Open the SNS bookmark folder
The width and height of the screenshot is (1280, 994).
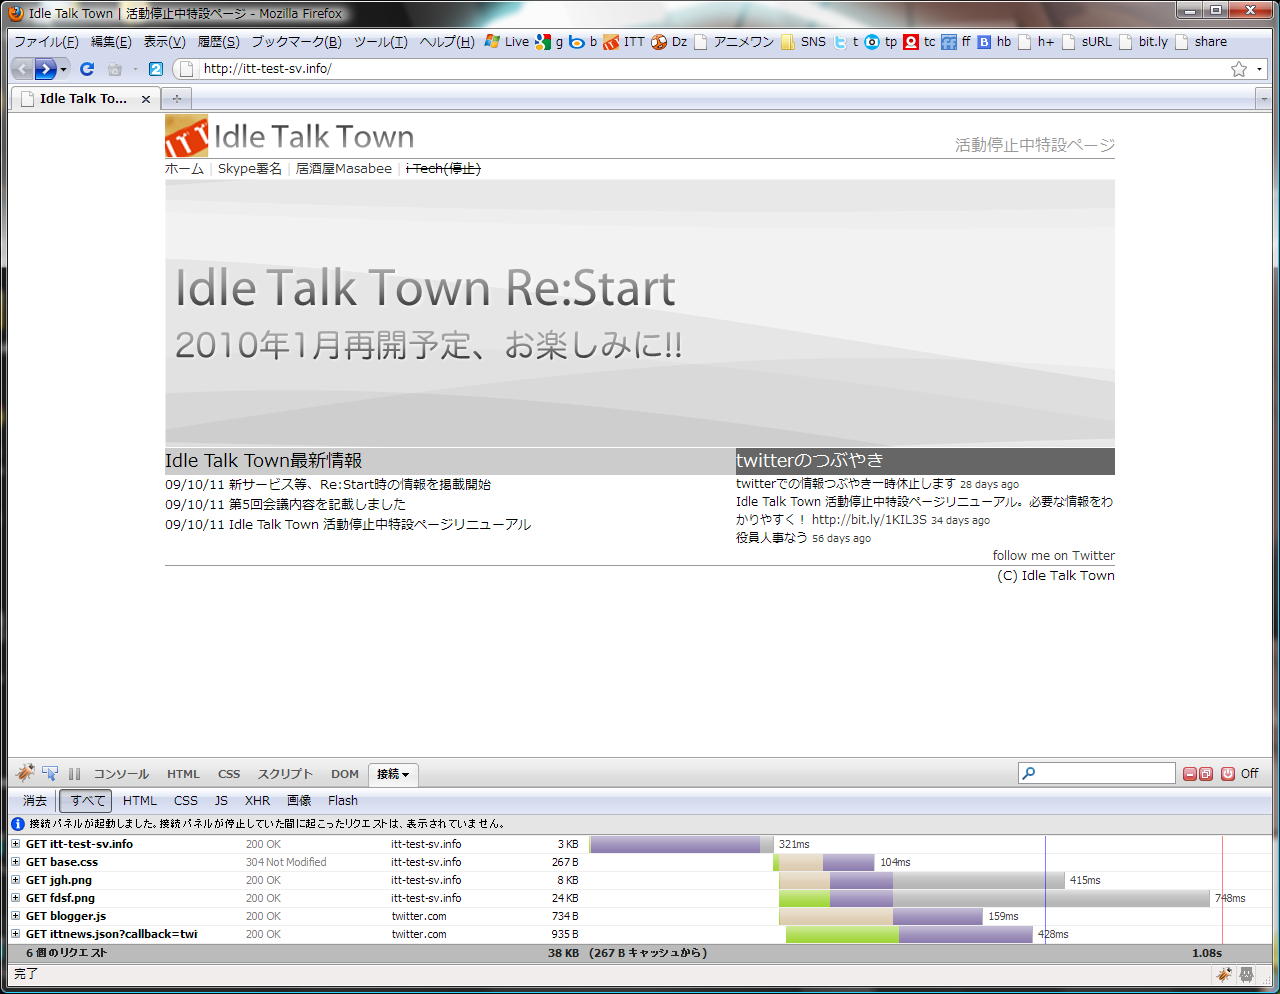(804, 42)
